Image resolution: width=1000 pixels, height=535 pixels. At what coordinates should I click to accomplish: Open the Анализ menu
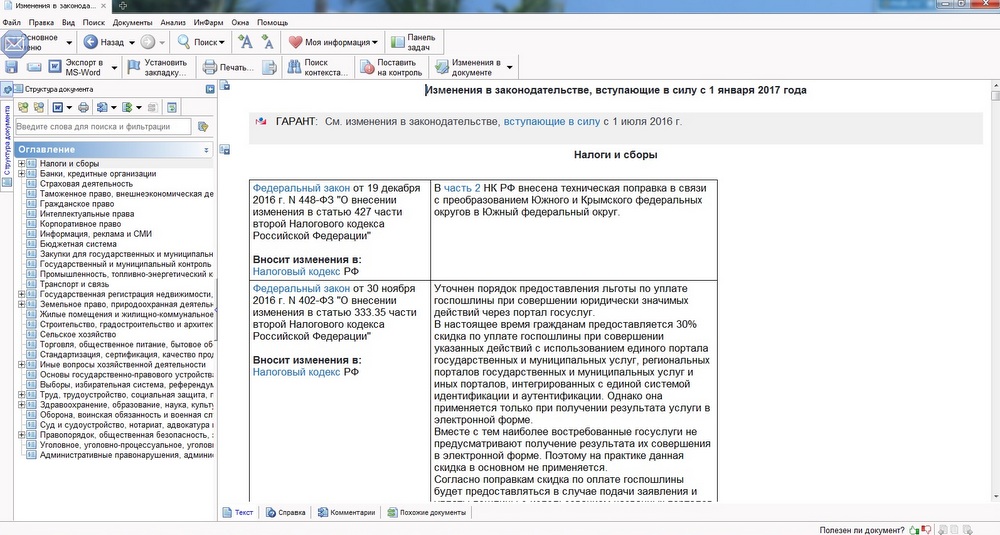coord(173,22)
